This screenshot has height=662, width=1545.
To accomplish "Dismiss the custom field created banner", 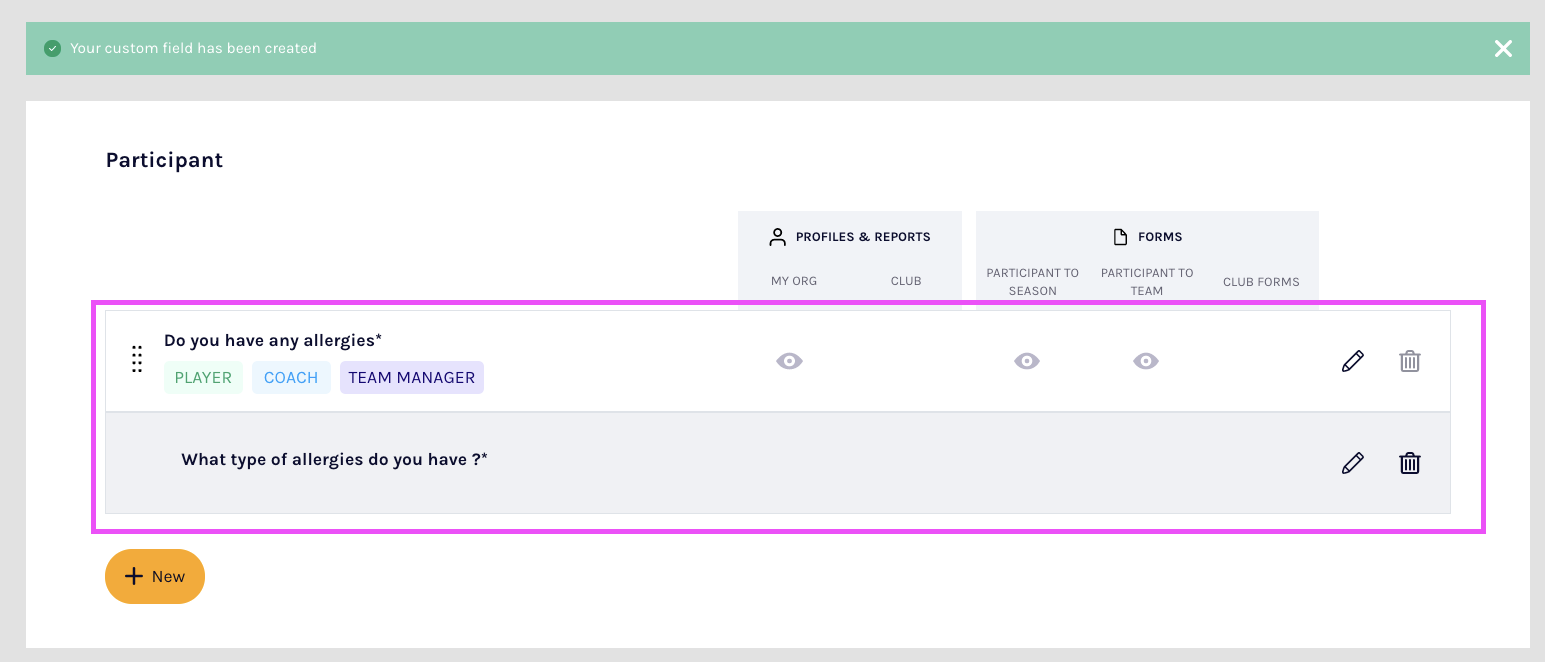I will pyautogui.click(x=1502, y=49).
